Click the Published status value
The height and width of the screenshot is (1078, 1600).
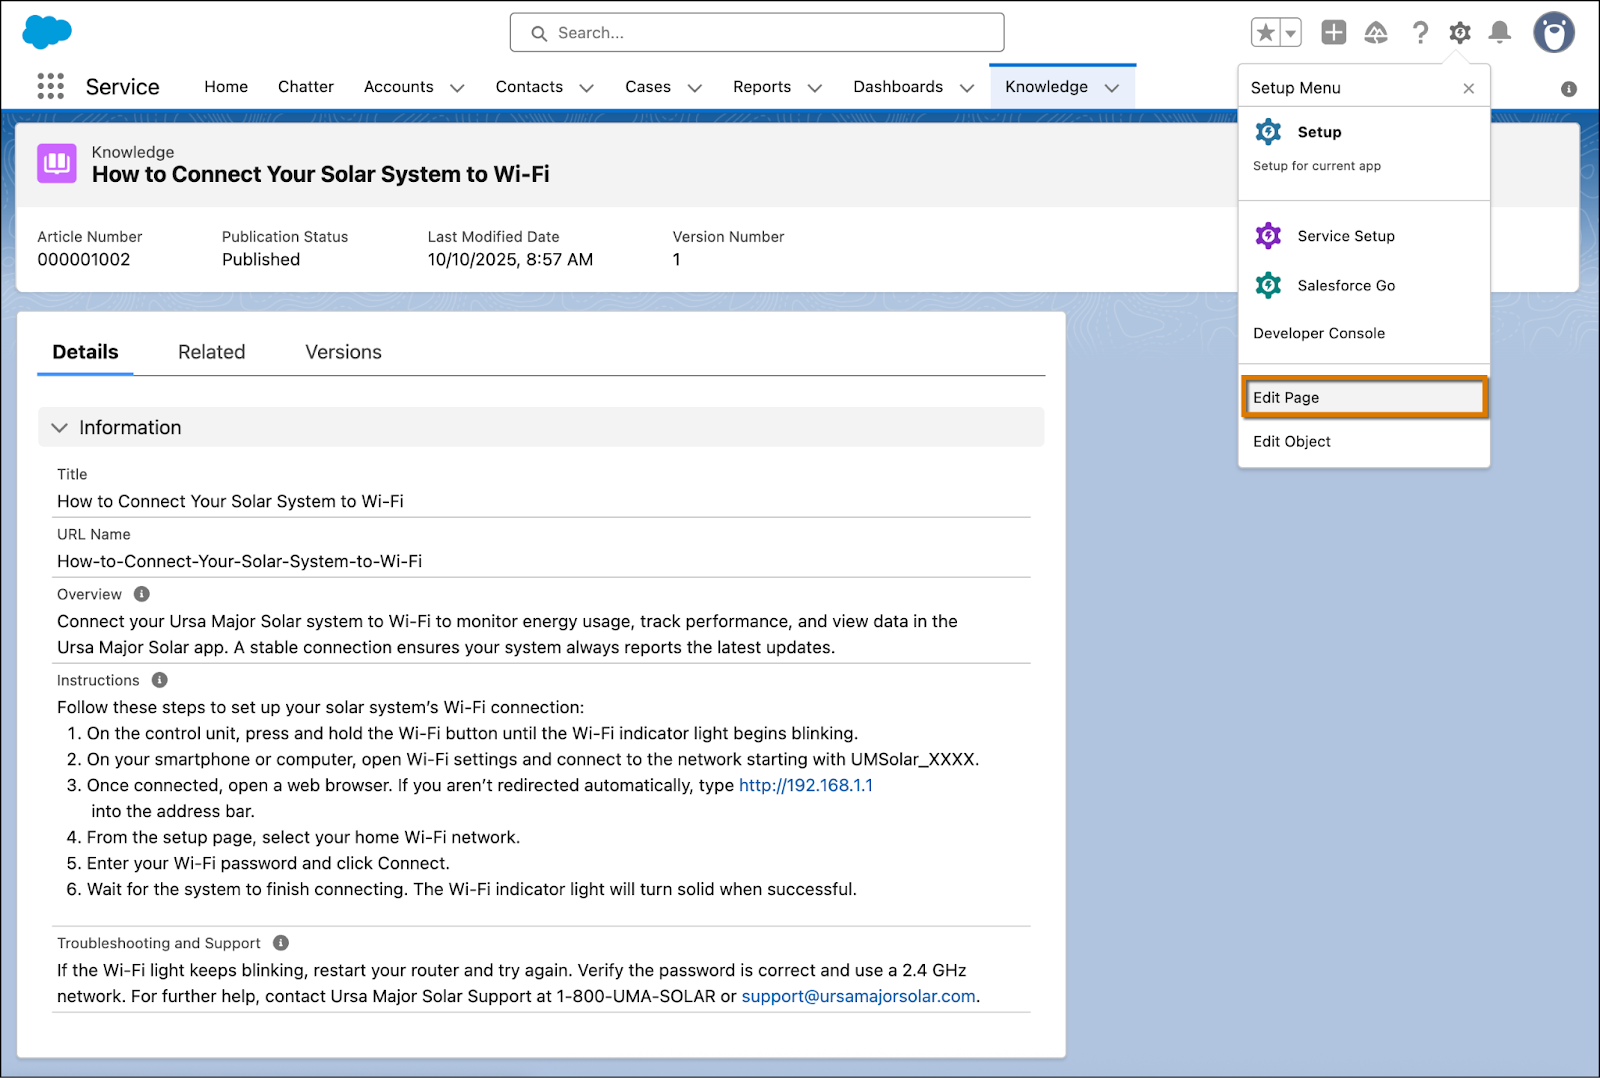click(261, 260)
